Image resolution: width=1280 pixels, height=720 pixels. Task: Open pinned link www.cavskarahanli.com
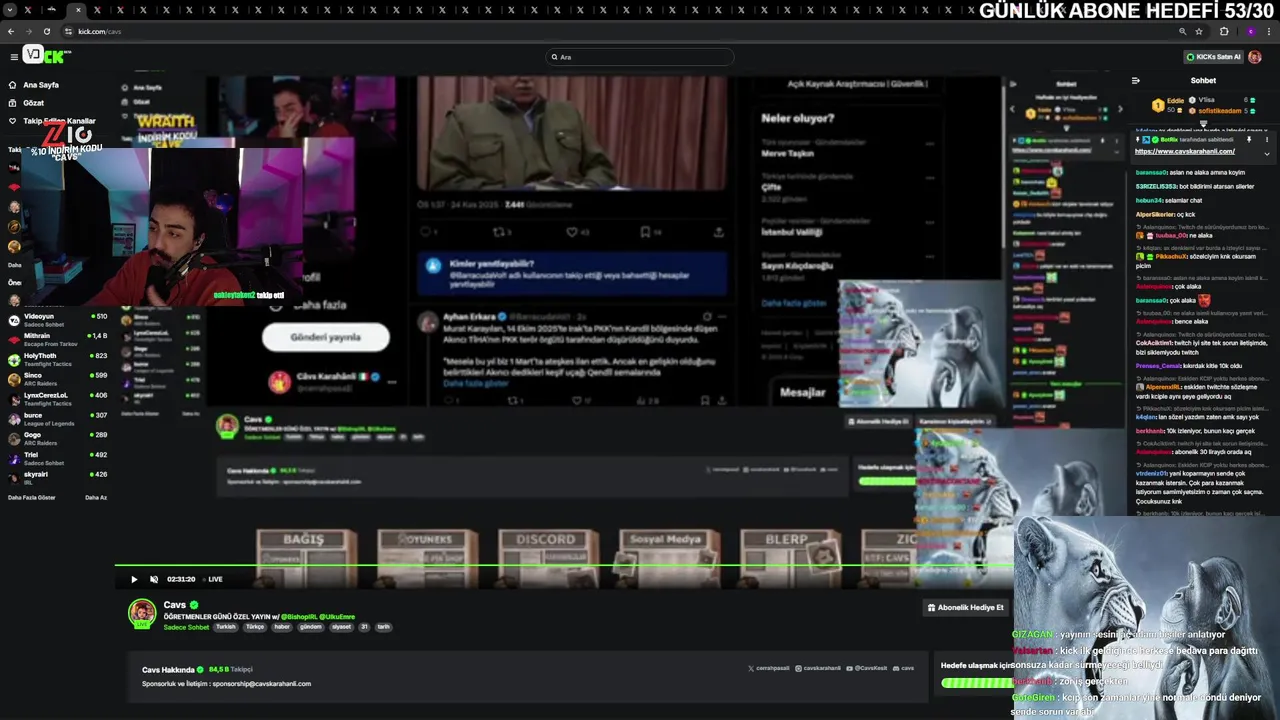tap(1185, 151)
